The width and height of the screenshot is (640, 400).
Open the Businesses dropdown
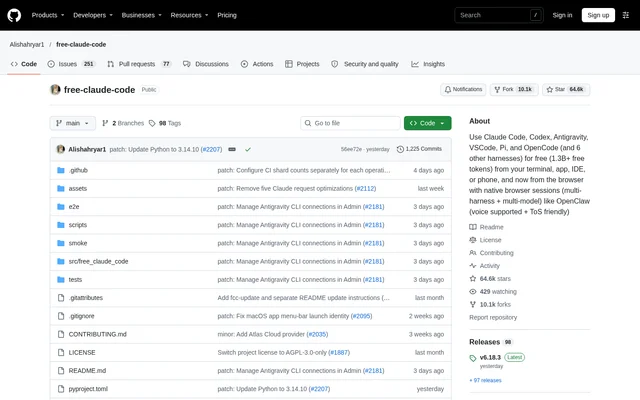(142, 15)
